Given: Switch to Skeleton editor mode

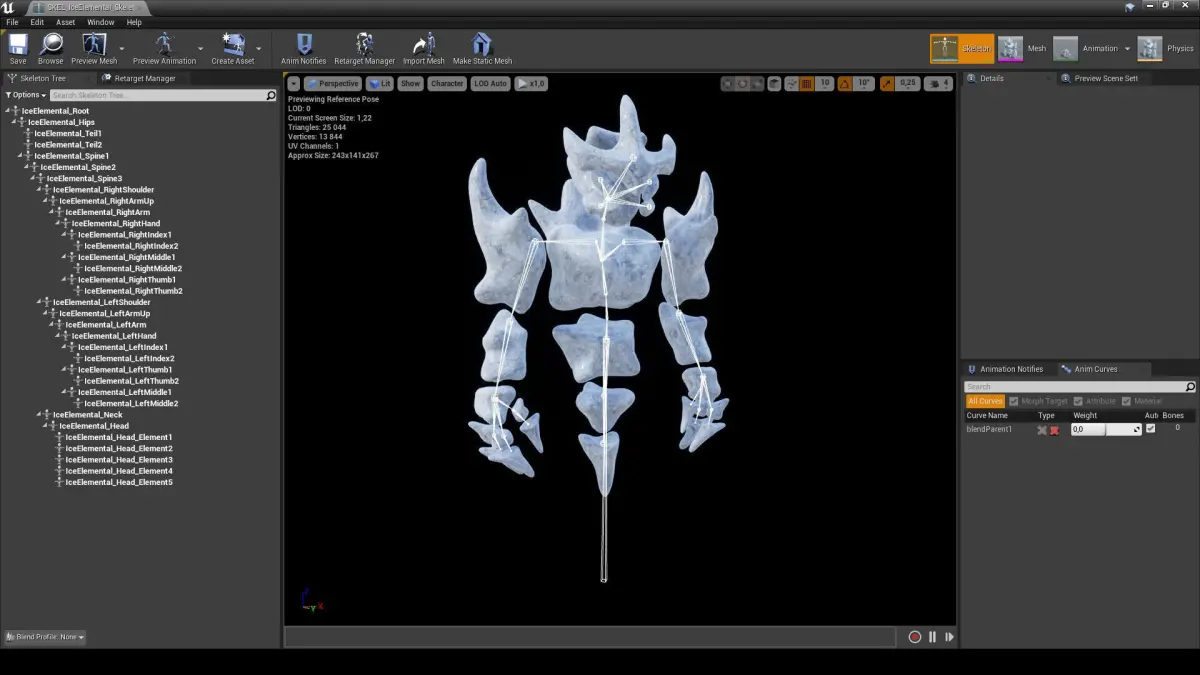Looking at the screenshot, I should coord(961,48).
